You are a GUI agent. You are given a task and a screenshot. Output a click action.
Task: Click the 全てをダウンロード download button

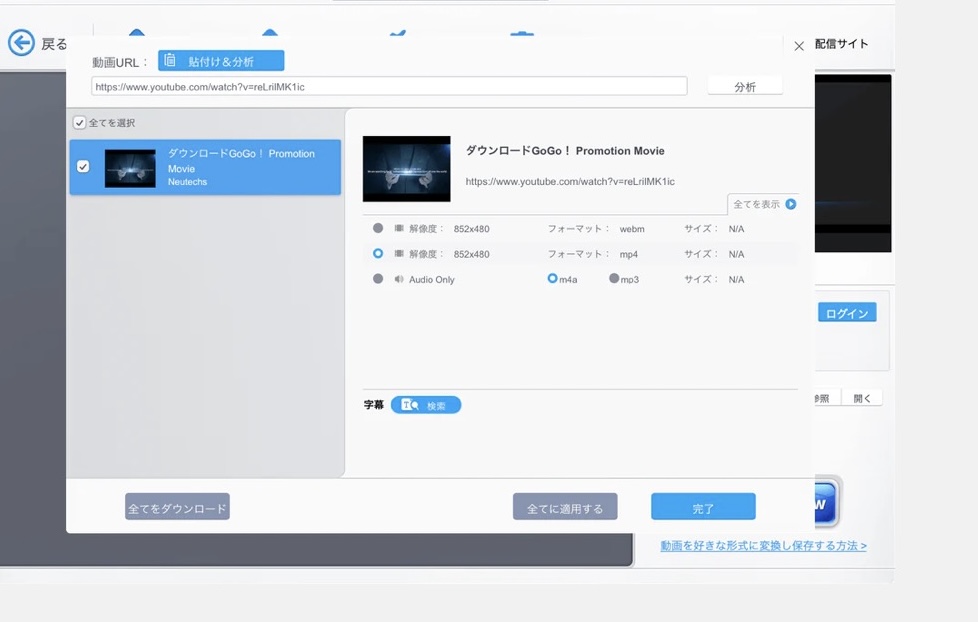coord(176,506)
